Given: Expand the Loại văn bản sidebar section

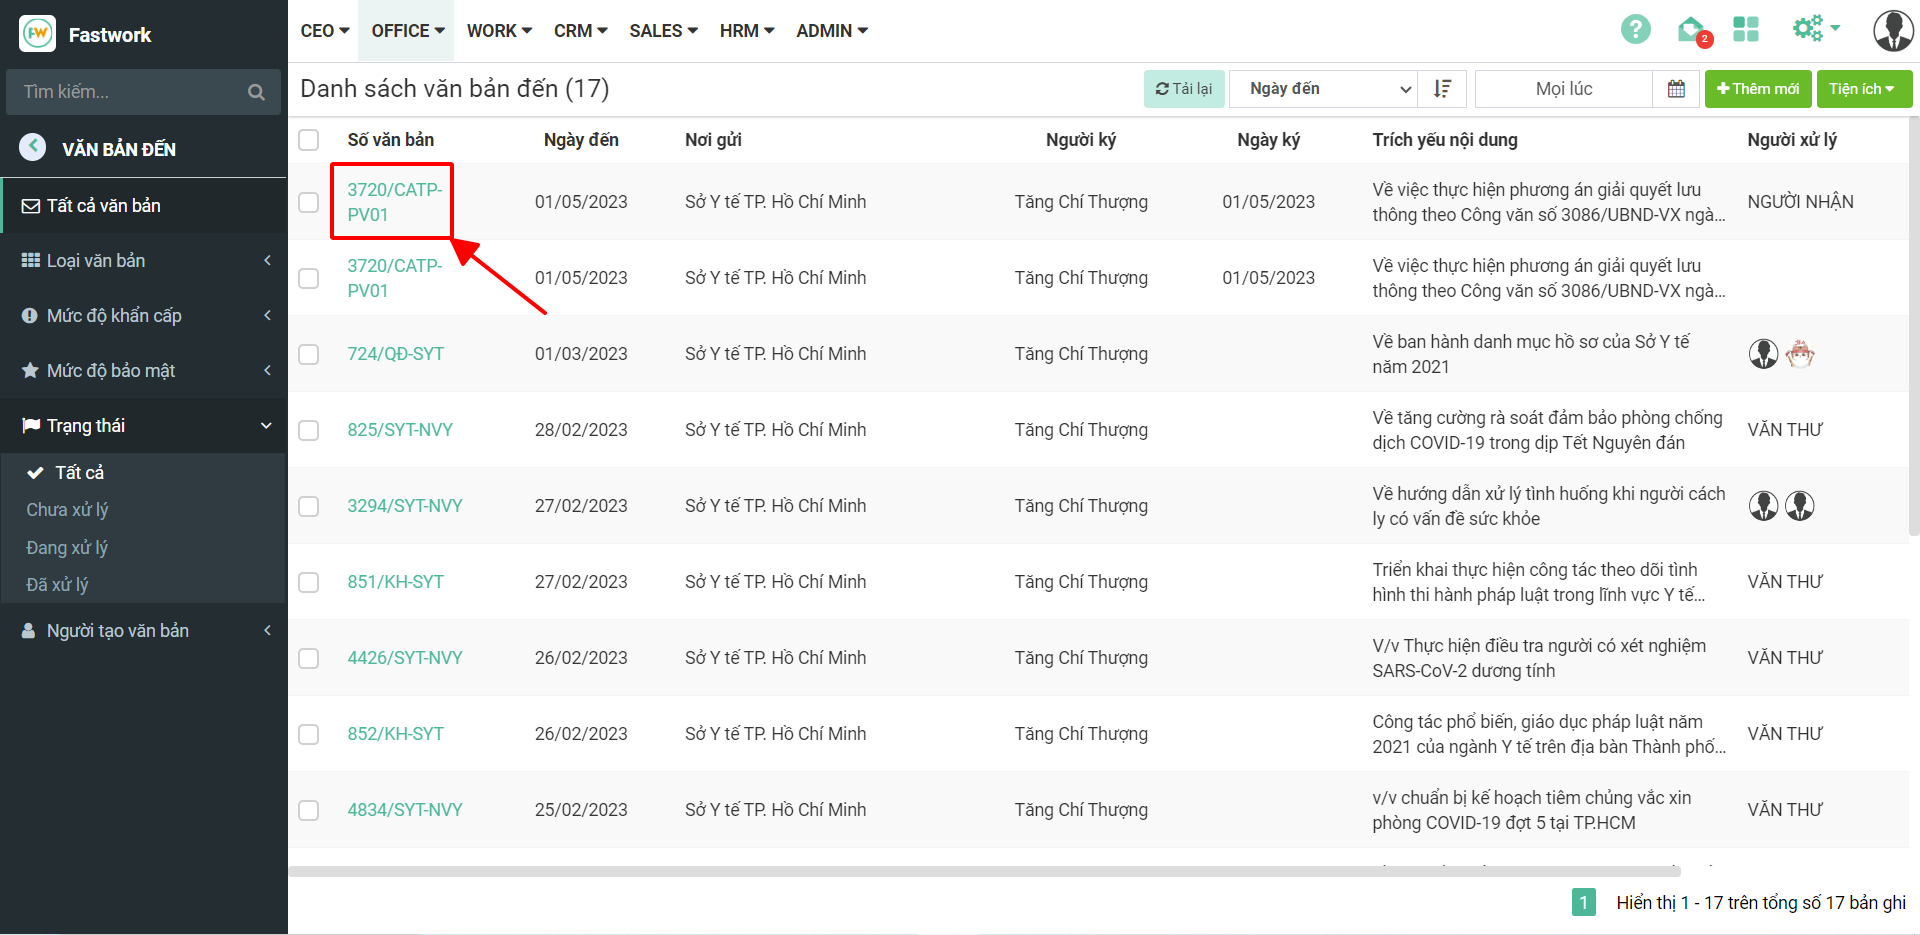Looking at the screenshot, I should click(x=144, y=261).
